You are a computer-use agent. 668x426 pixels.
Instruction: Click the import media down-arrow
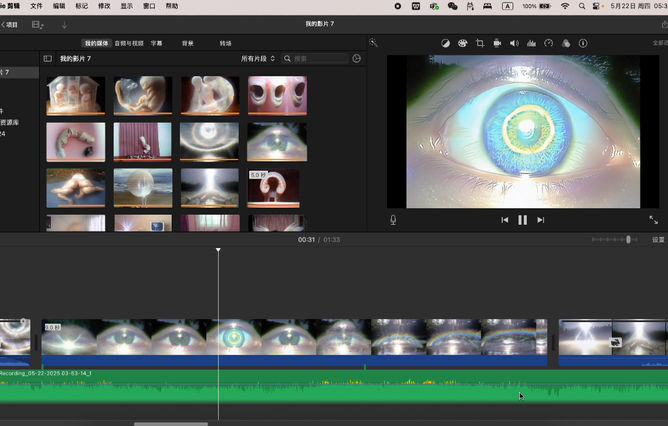(x=64, y=25)
